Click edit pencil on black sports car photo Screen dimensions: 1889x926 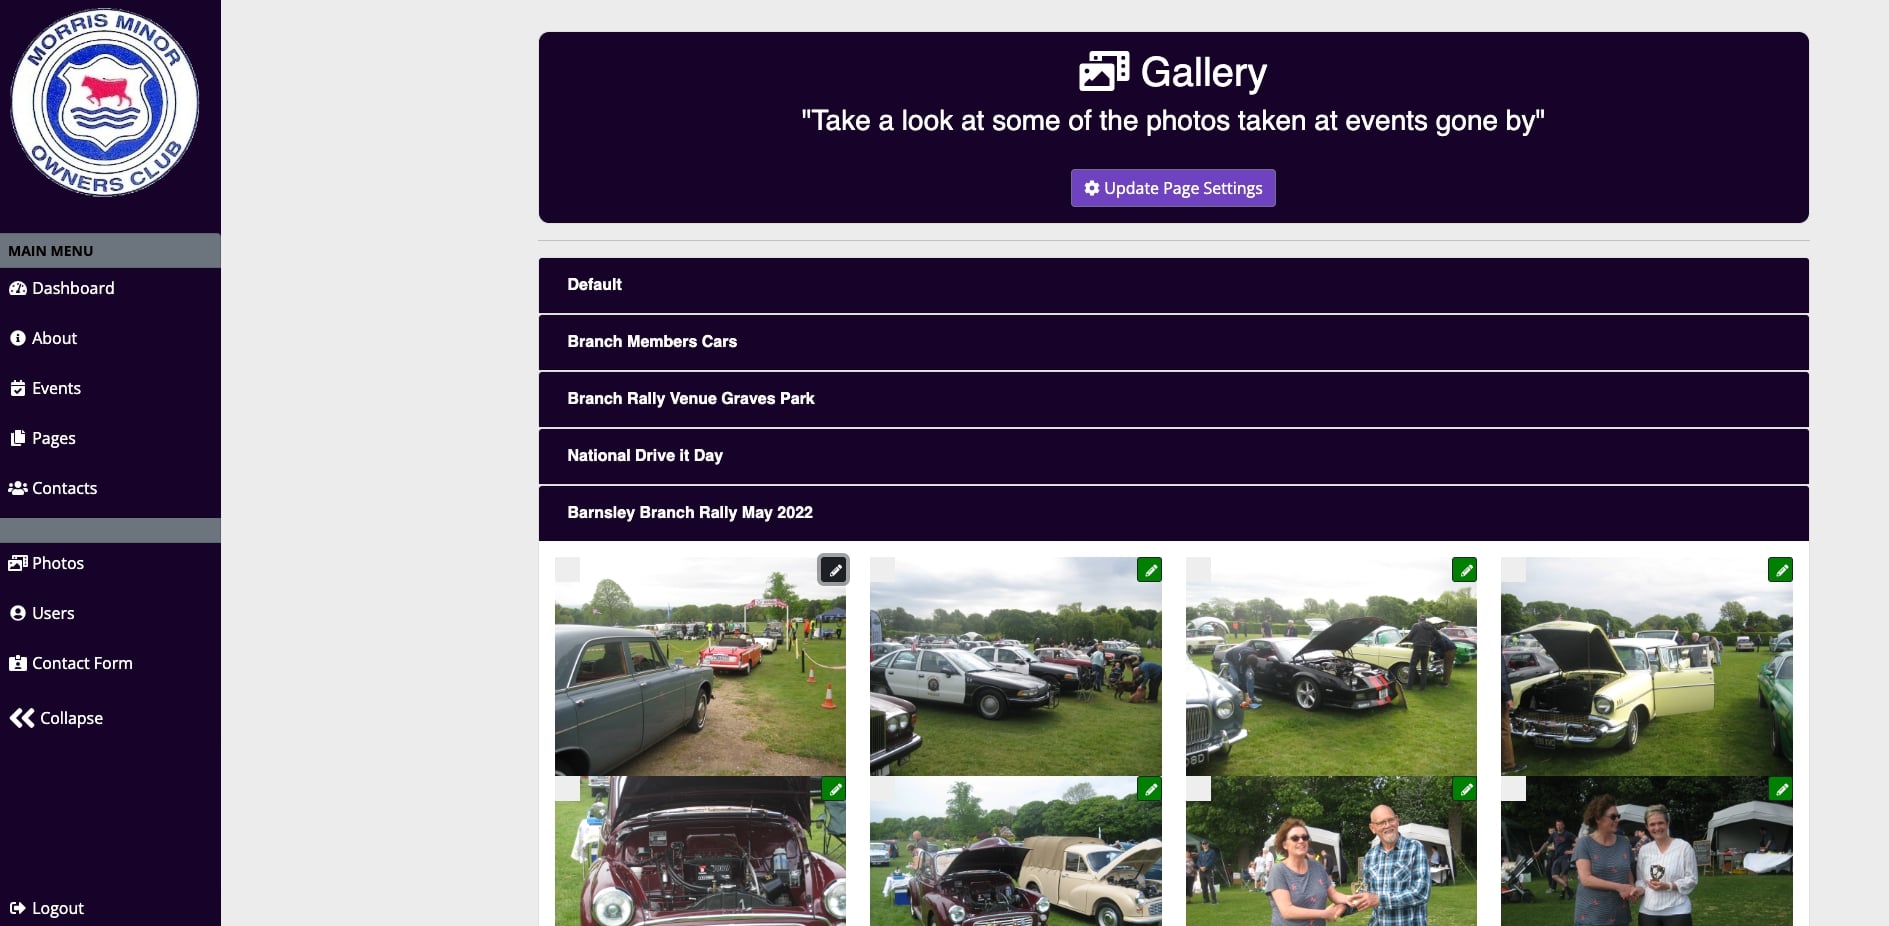pos(1465,570)
